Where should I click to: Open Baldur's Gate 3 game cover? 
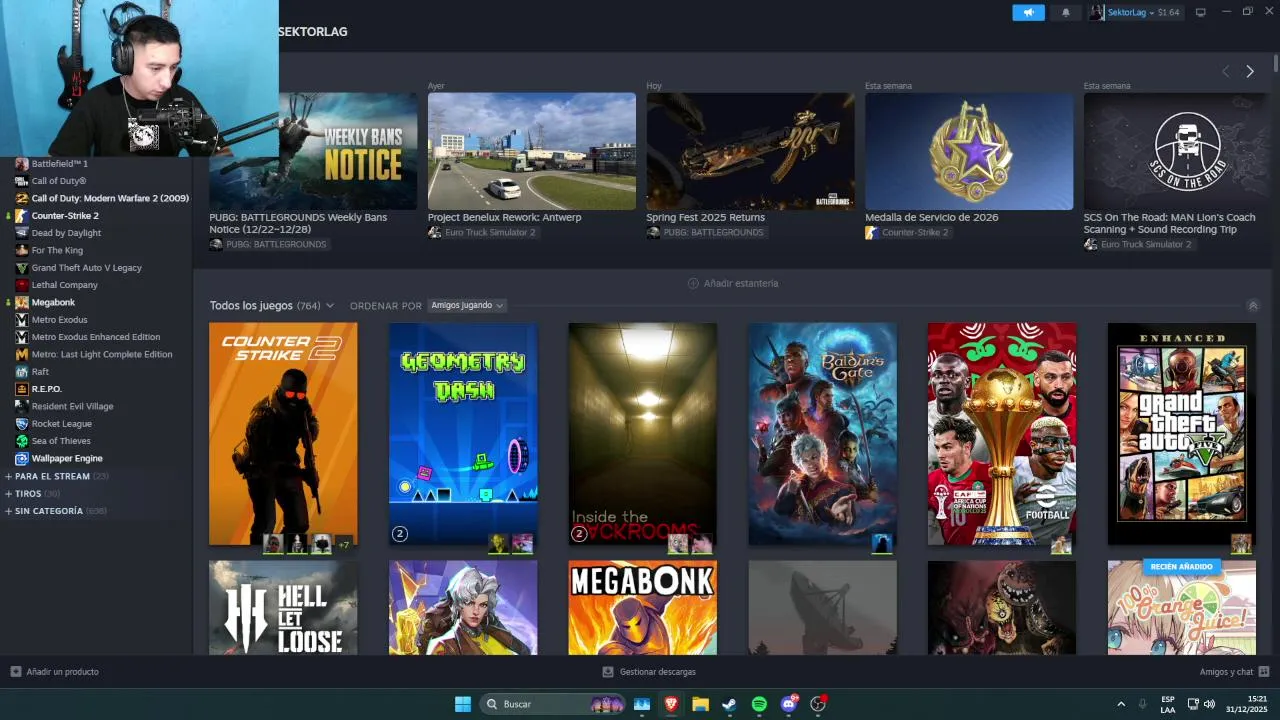click(x=822, y=434)
